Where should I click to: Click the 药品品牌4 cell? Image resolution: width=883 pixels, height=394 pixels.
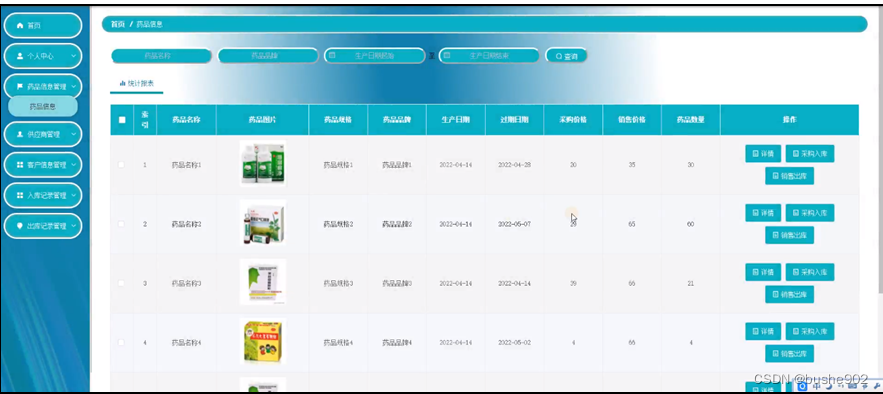pyautogui.click(x=397, y=342)
